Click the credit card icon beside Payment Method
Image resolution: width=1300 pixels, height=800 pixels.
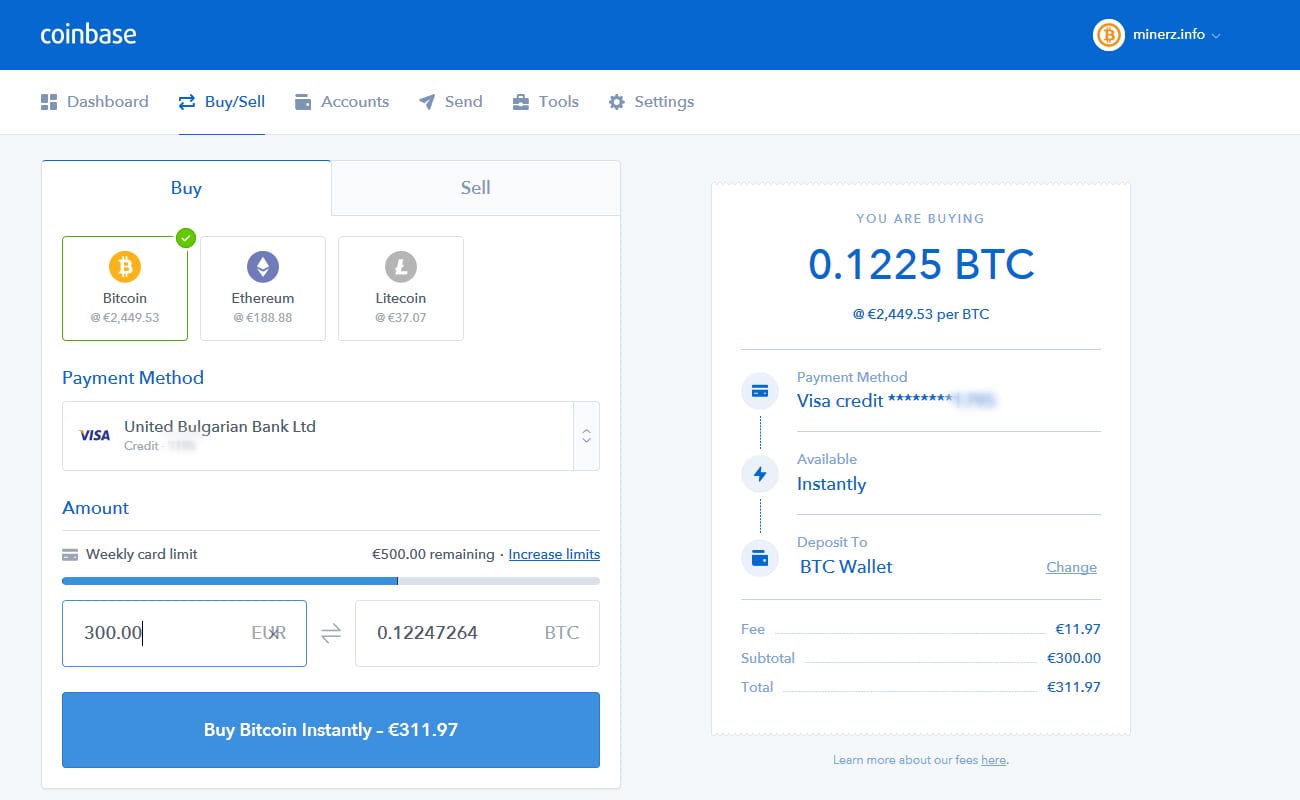760,391
